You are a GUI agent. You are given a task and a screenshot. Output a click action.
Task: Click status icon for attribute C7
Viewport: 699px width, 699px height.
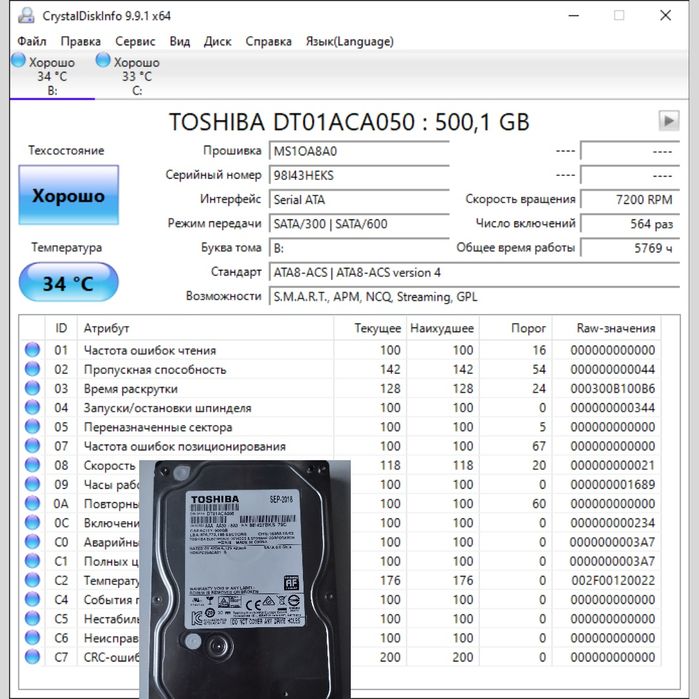click(32, 657)
